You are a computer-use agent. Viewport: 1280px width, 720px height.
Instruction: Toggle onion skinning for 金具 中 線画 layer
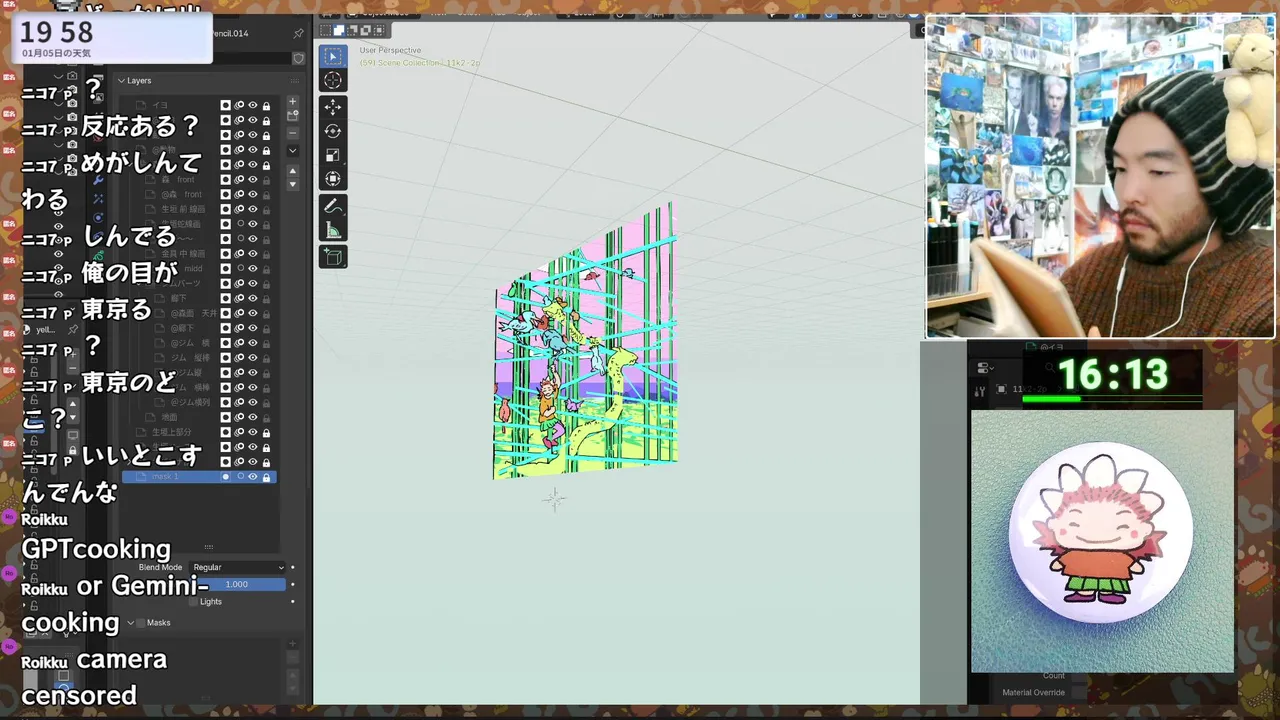240,253
